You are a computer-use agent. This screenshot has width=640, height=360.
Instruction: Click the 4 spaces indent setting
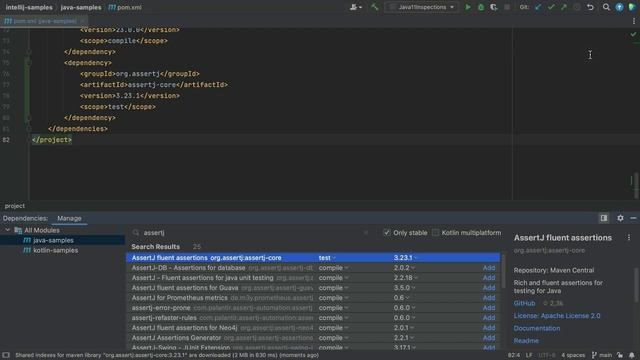pyautogui.click(x=573, y=355)
